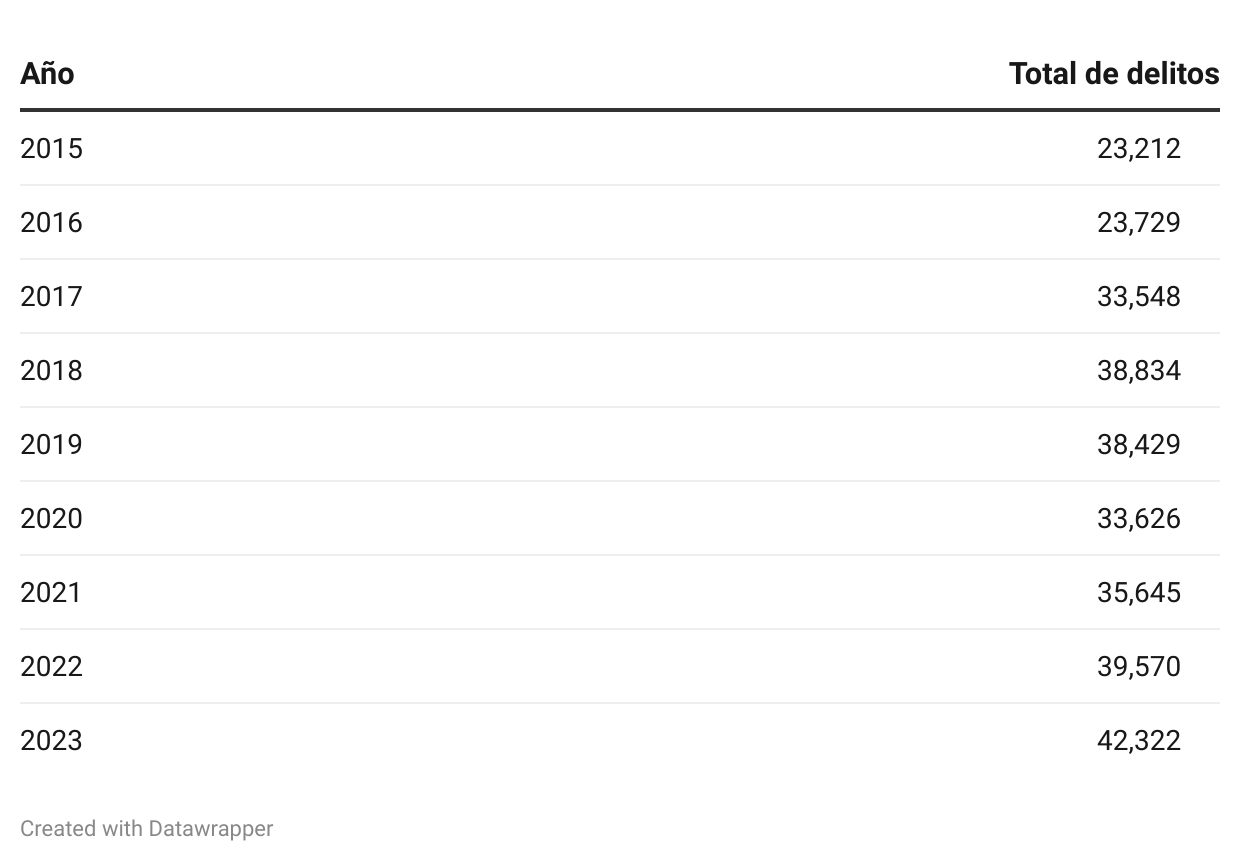Select the 2017 year cell
This screenshot has height=862, width=1240.
coord(51,297)
